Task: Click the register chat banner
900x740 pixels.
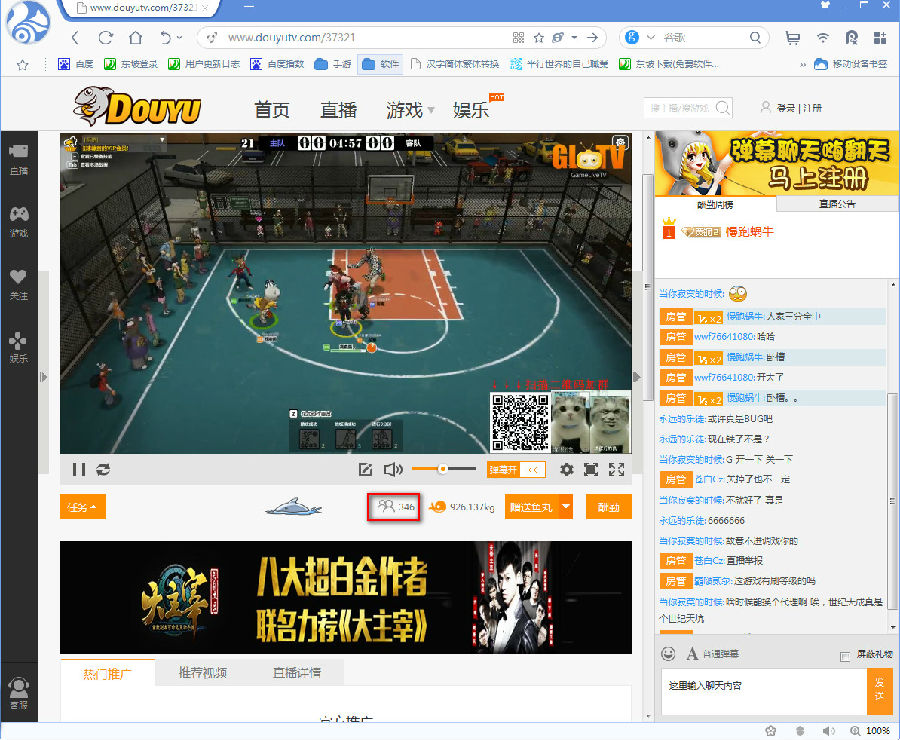Action: tap(777, 163)
